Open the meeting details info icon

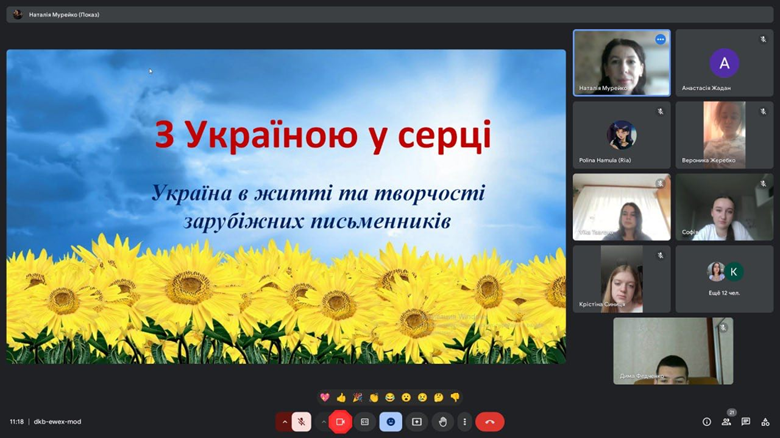[x=707, y=422]
